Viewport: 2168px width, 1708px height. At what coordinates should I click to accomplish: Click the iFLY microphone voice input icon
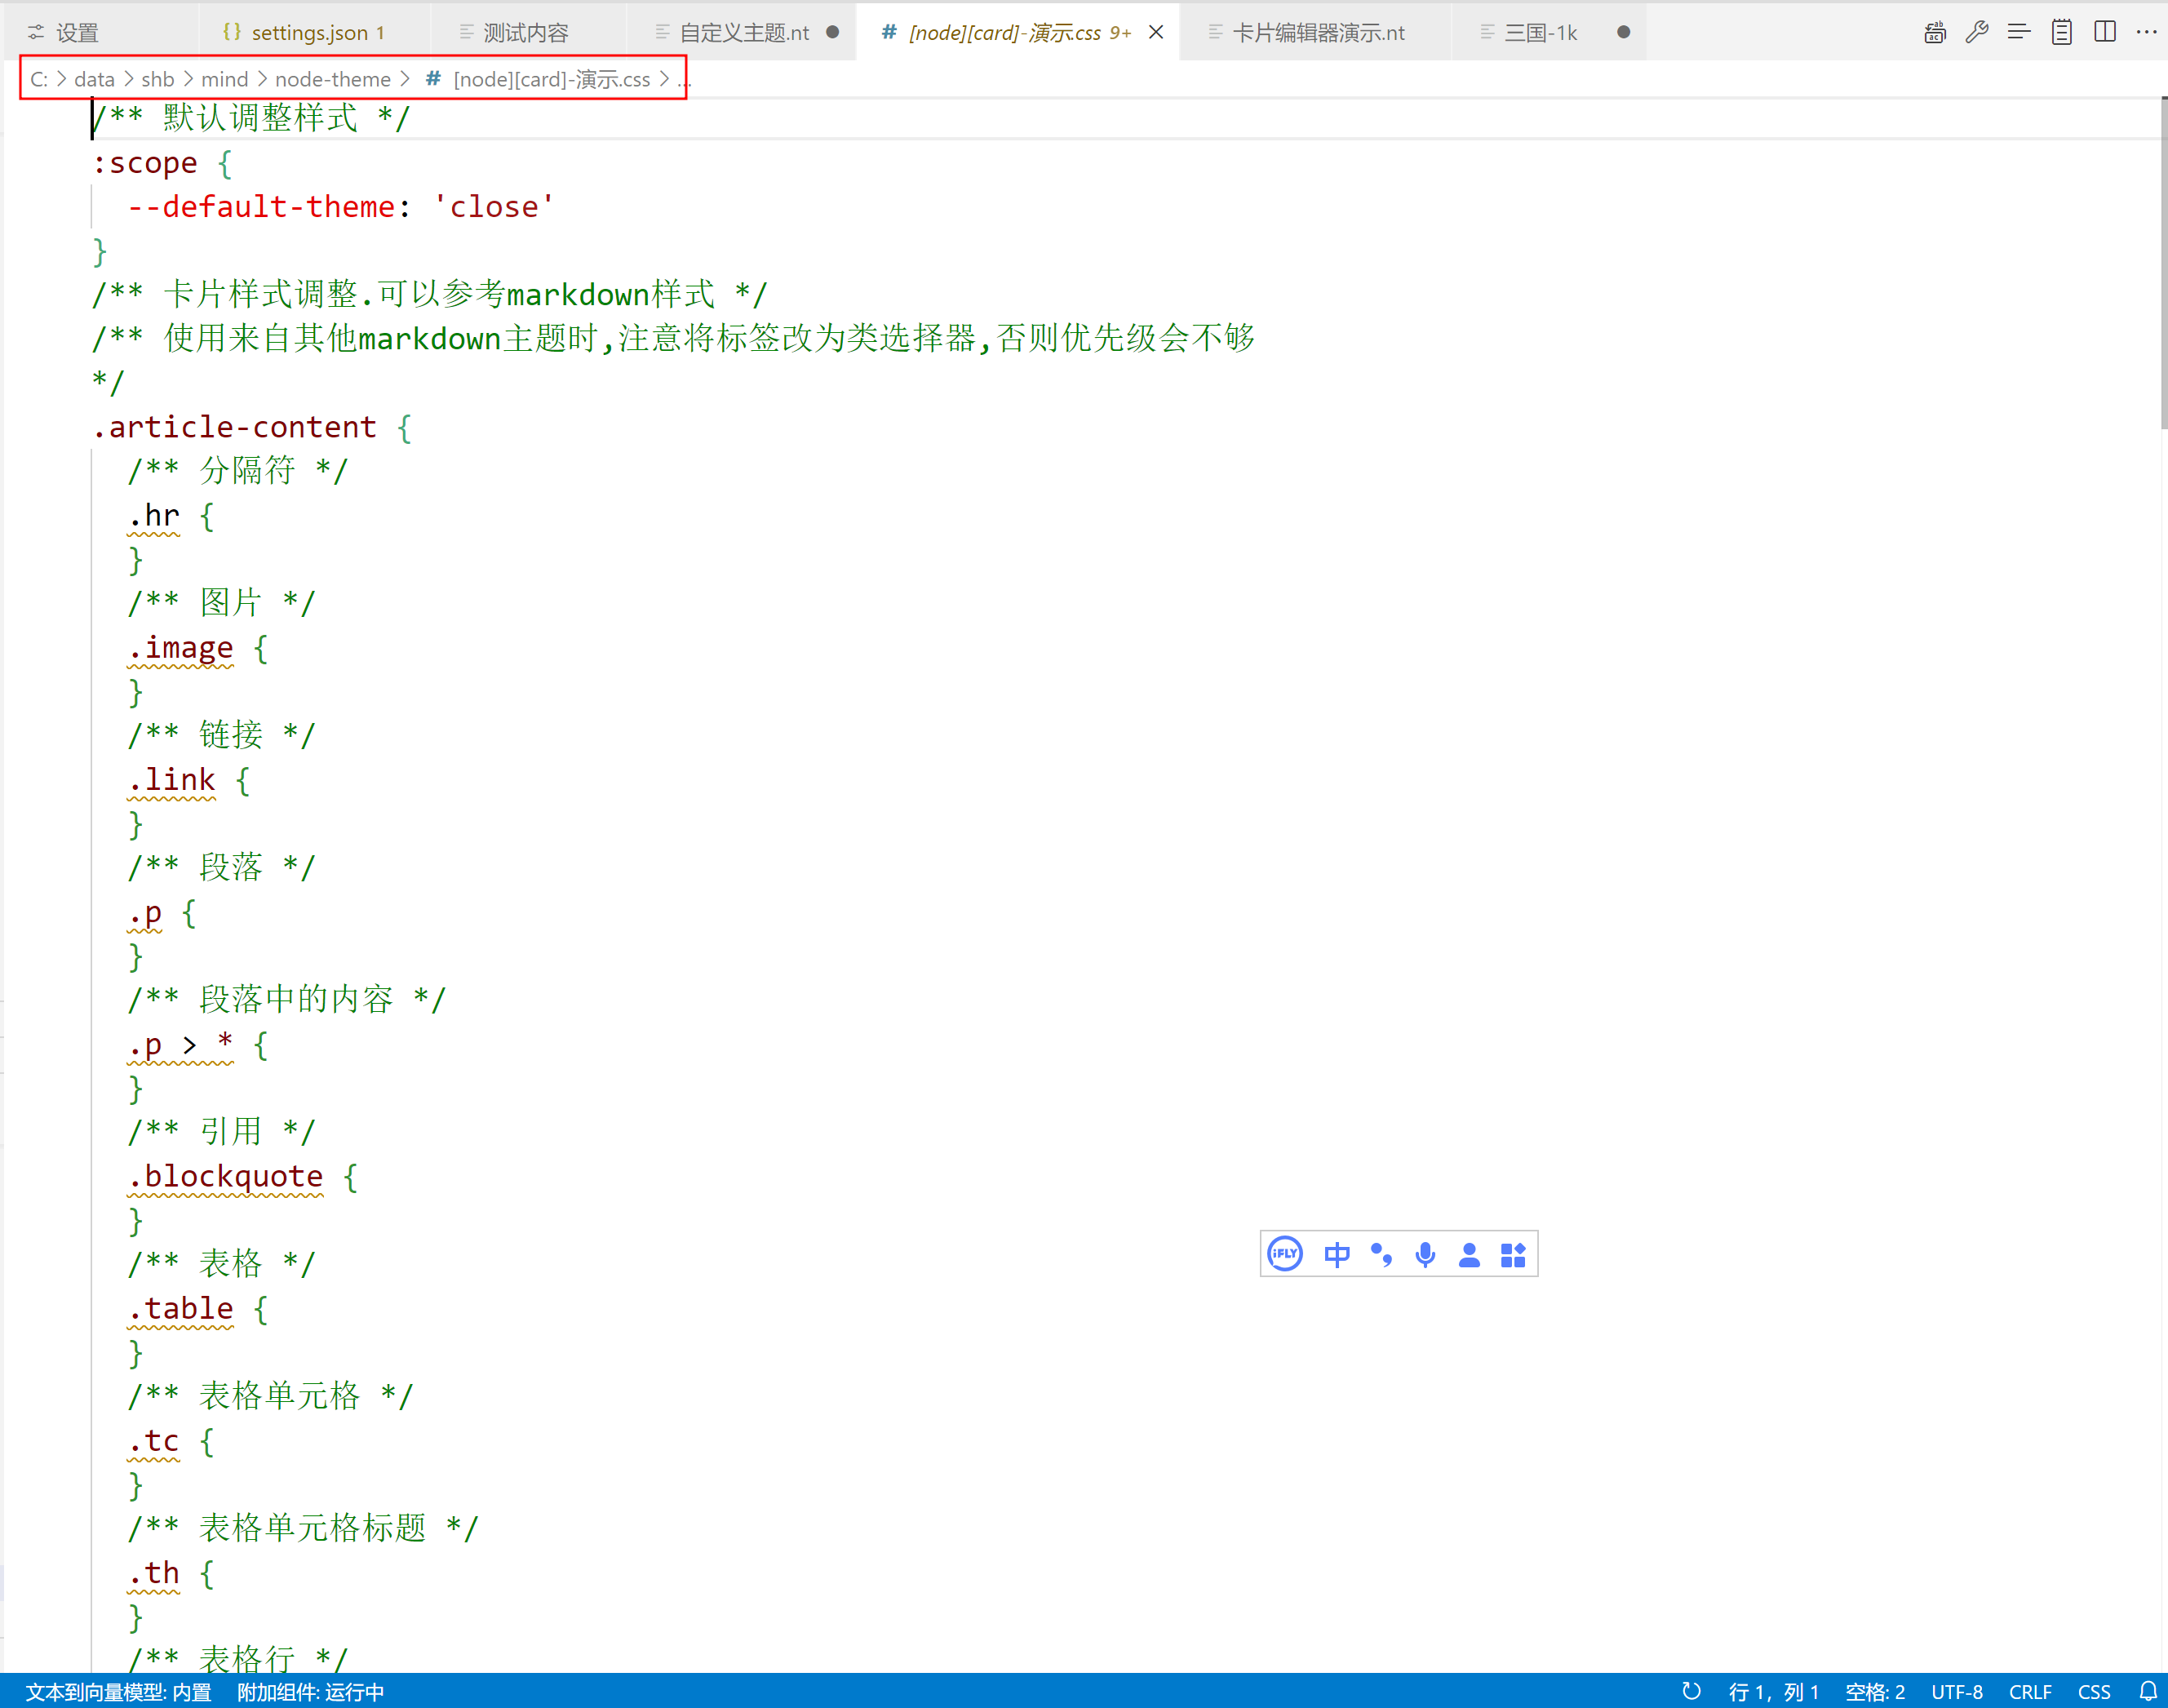[1425, 1254]
